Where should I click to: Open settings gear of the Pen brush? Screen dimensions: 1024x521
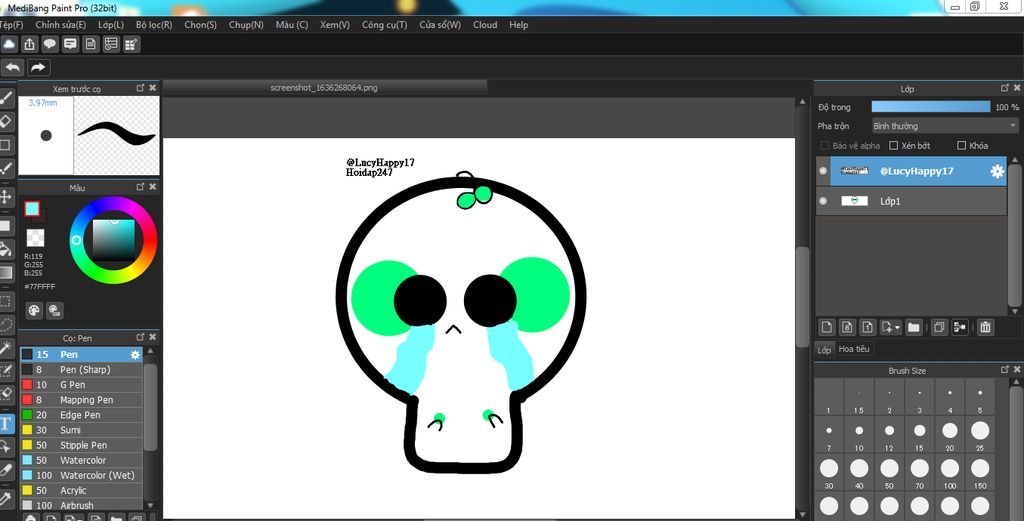135,355
